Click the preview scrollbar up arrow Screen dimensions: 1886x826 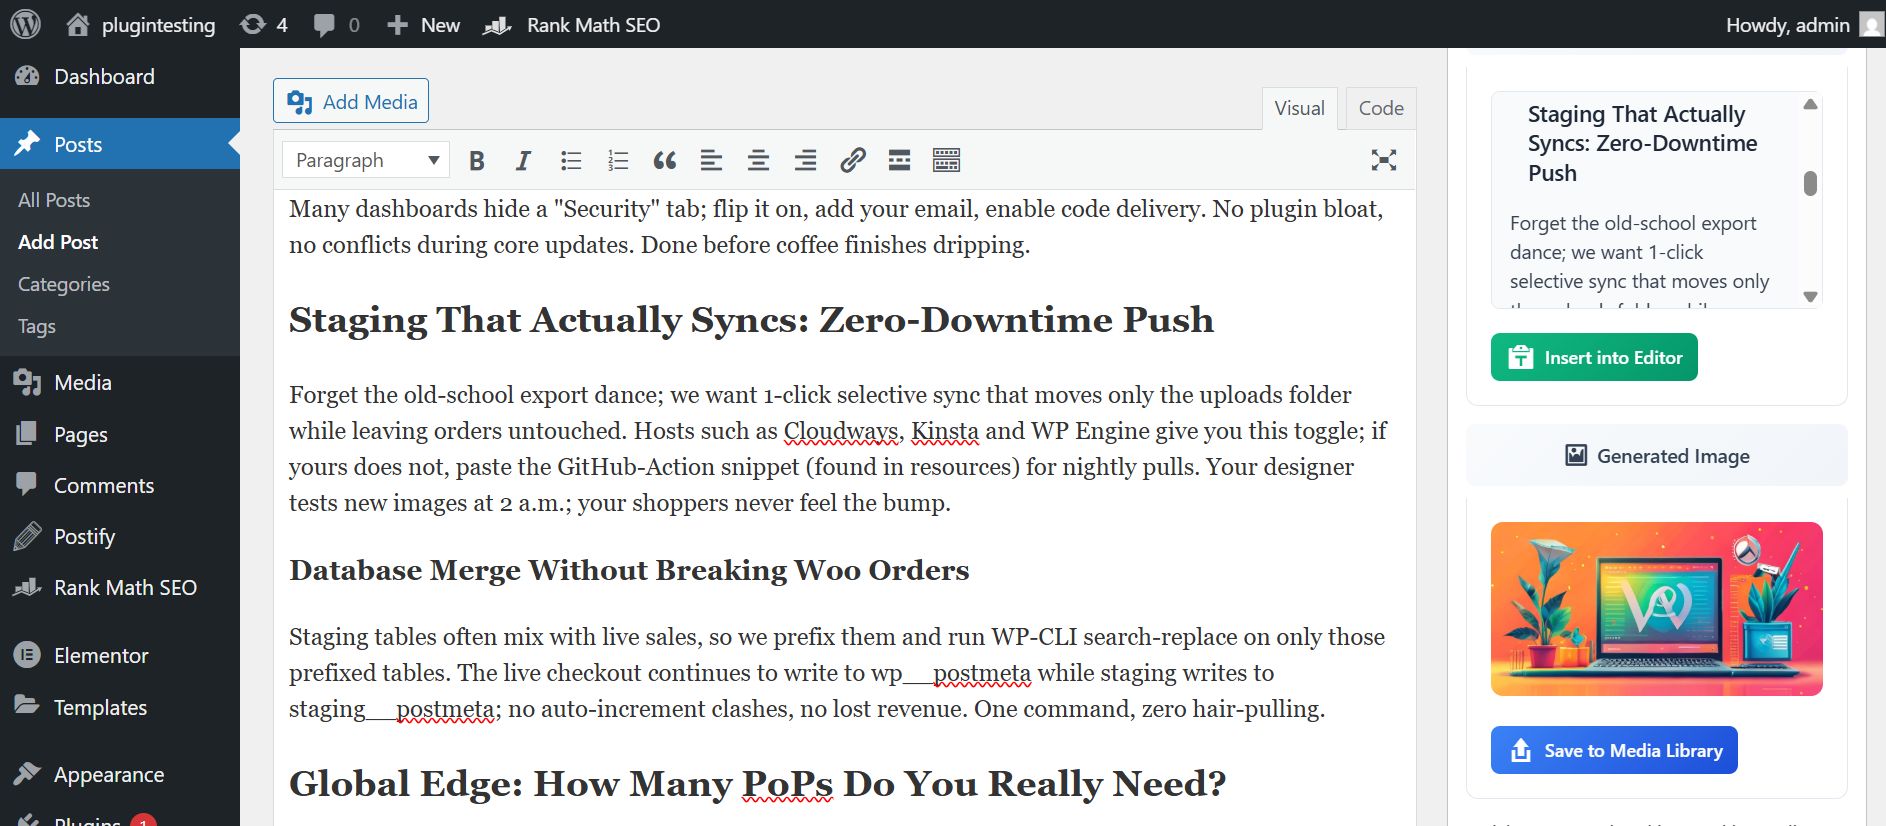coord(1810,104)
